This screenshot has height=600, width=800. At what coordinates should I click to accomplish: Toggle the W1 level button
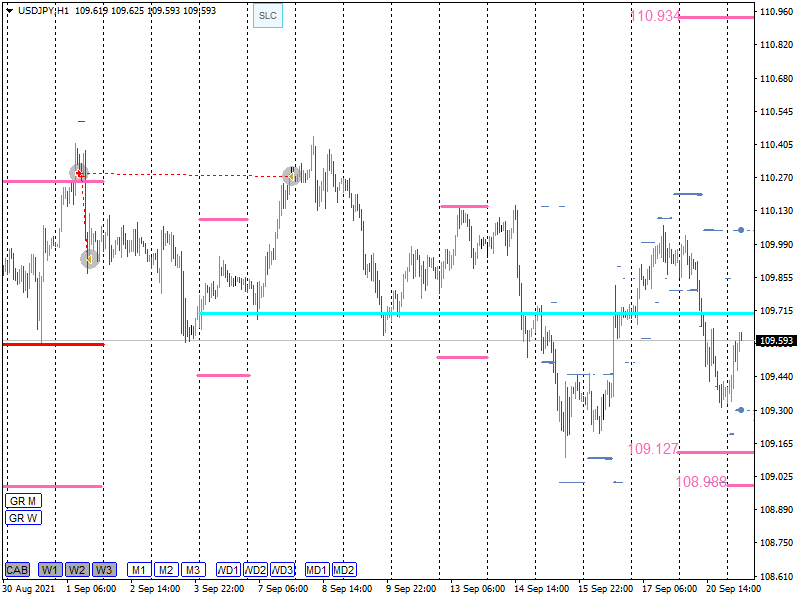point(50,570)
